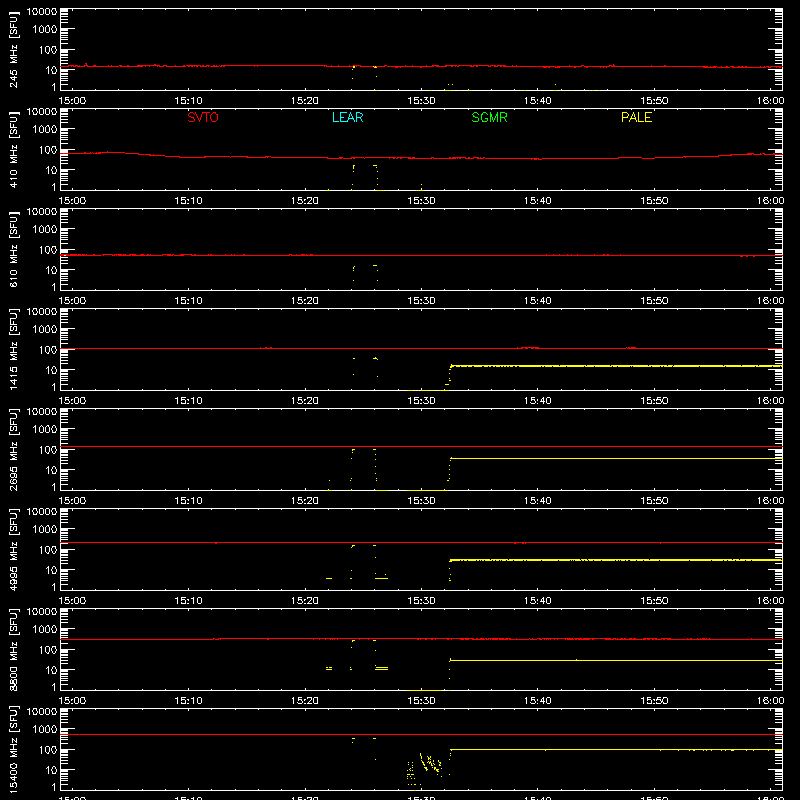Click the 1000 tick of the 4995 MHz plot
The image size is (800, 800).
coord(45,530)
